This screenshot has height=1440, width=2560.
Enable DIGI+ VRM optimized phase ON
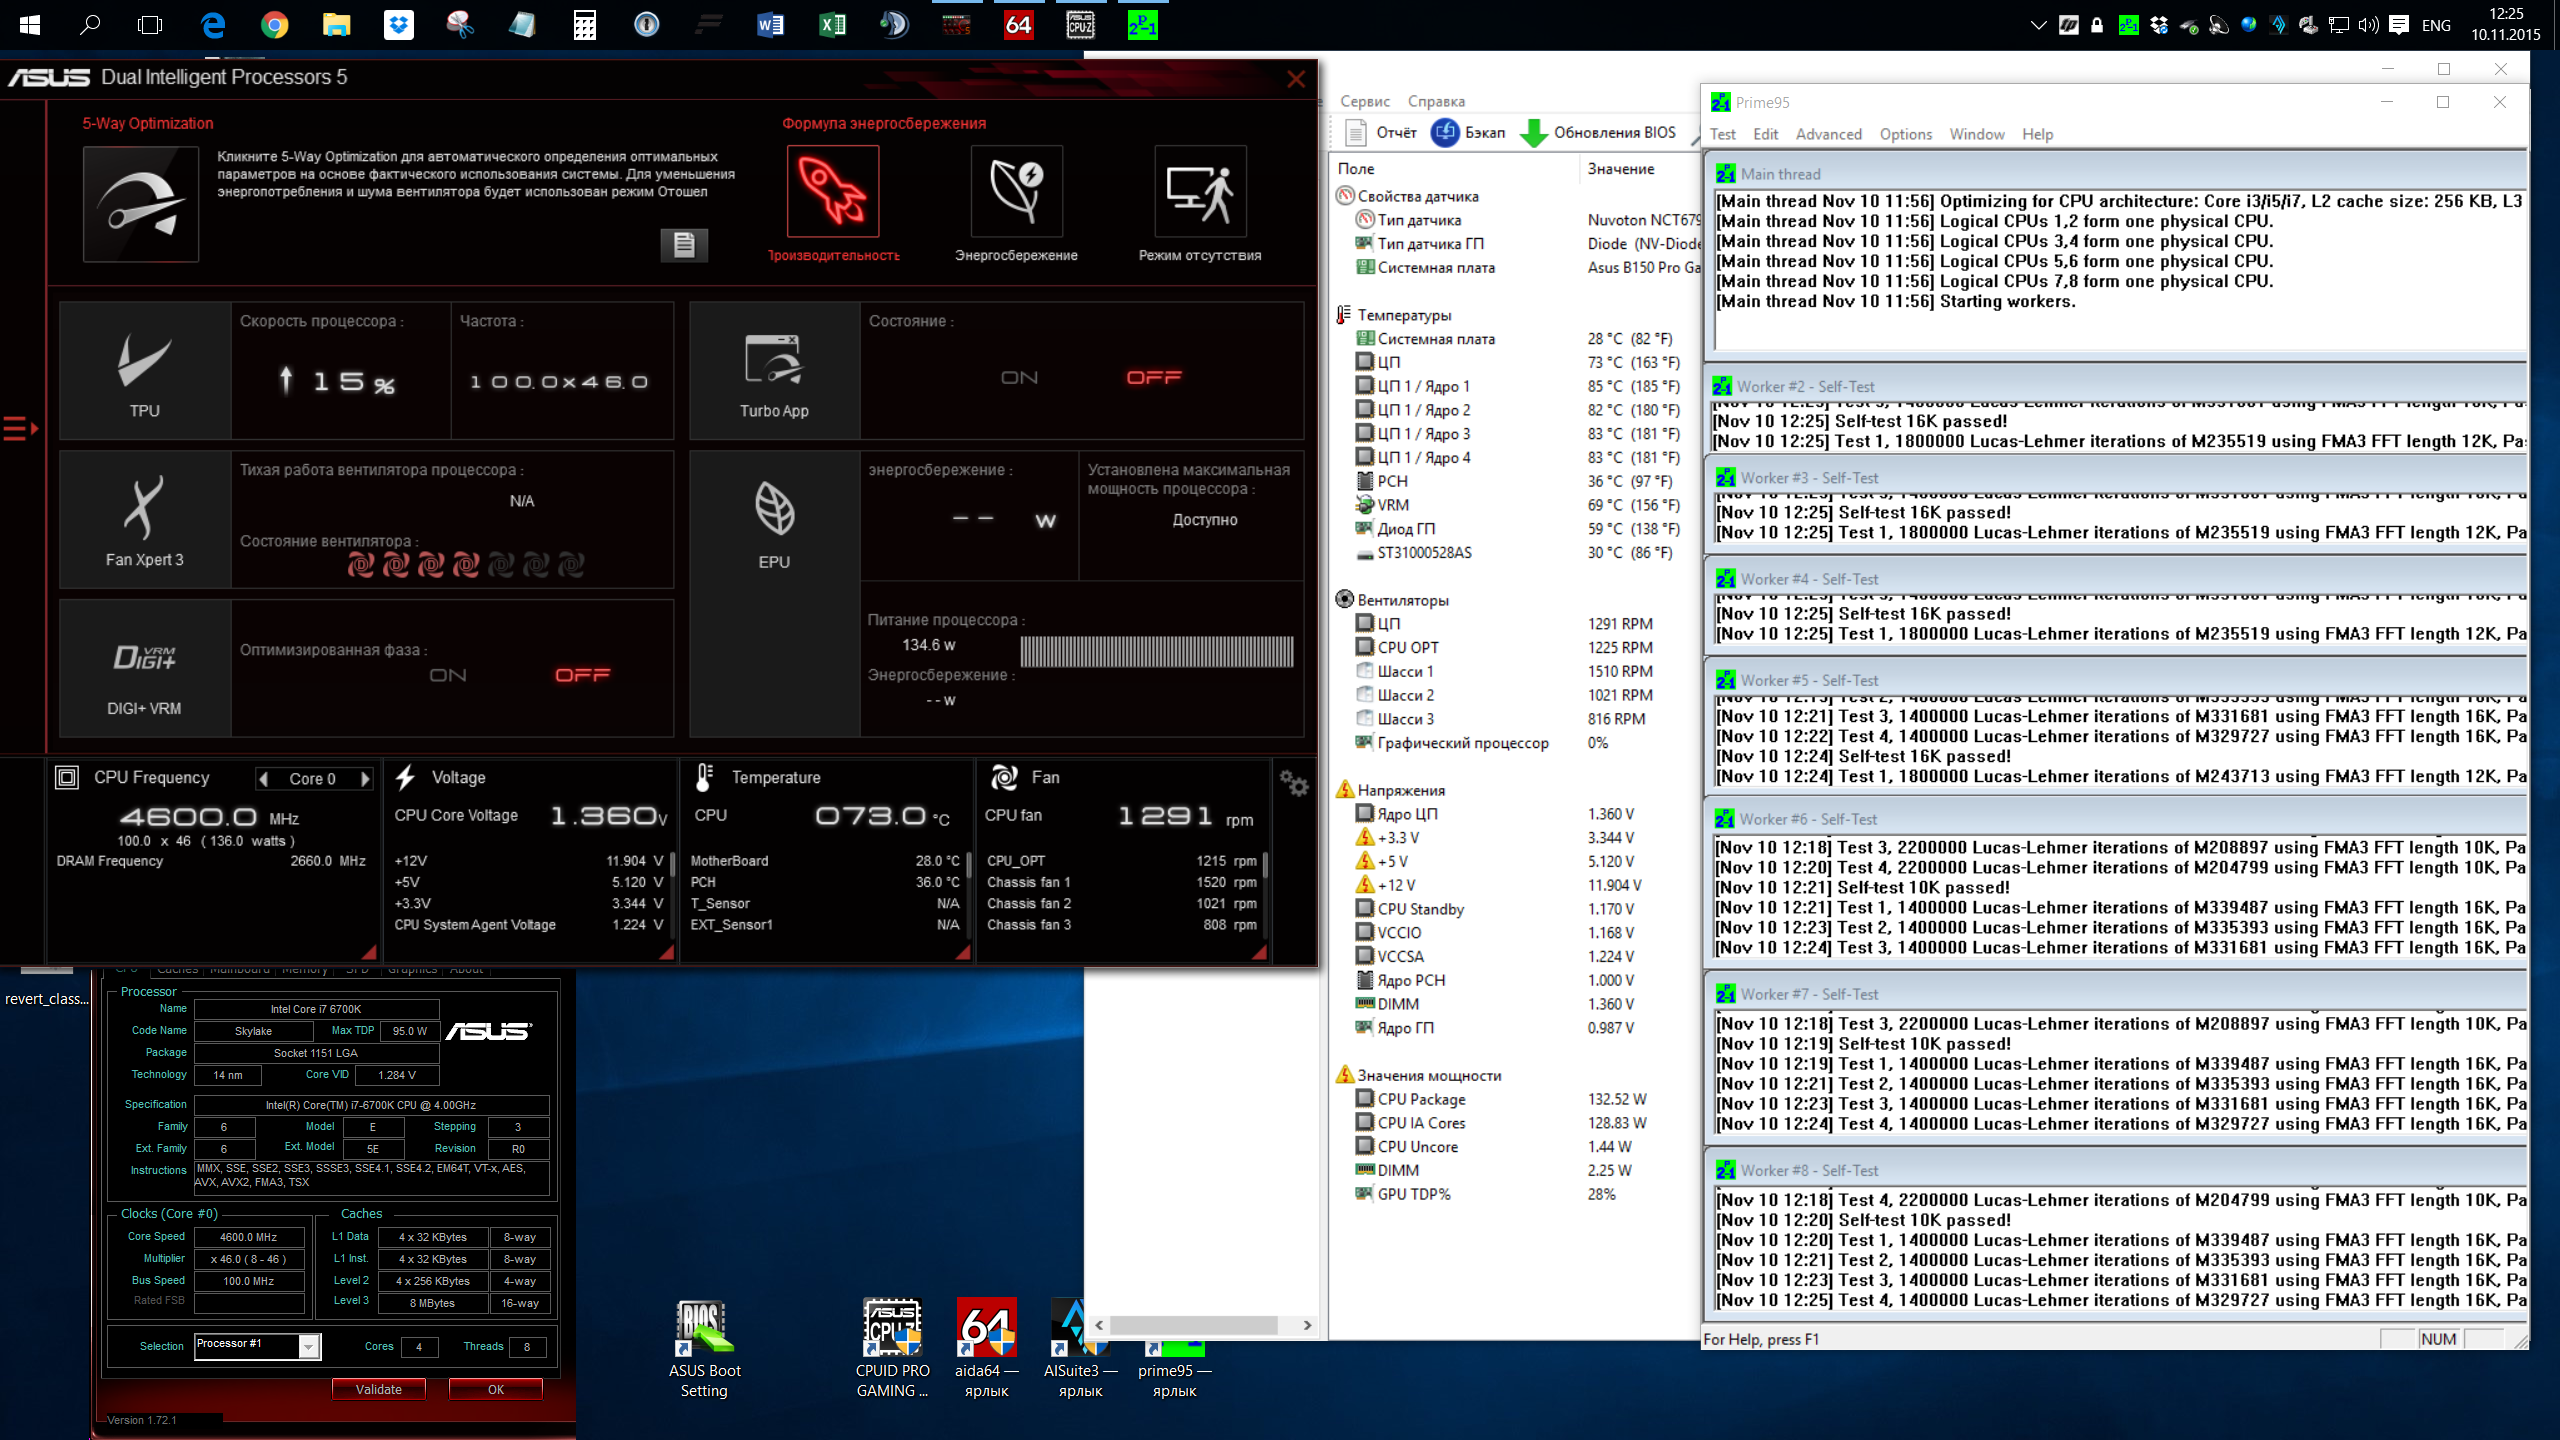(x=447, y=675)
